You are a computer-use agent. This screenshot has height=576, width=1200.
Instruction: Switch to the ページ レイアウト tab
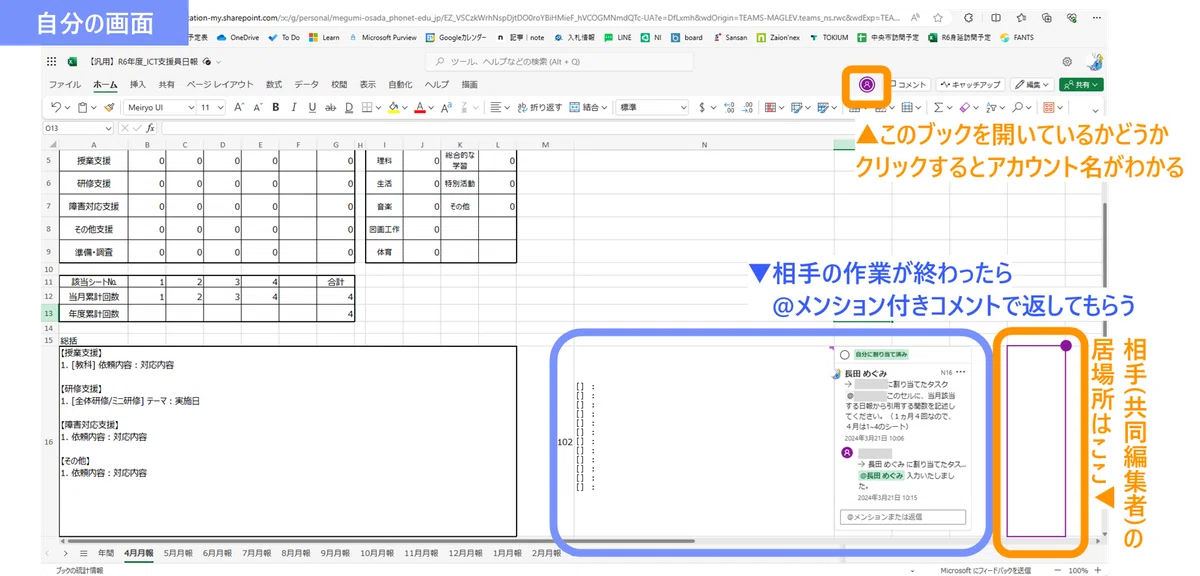(220, 85)
